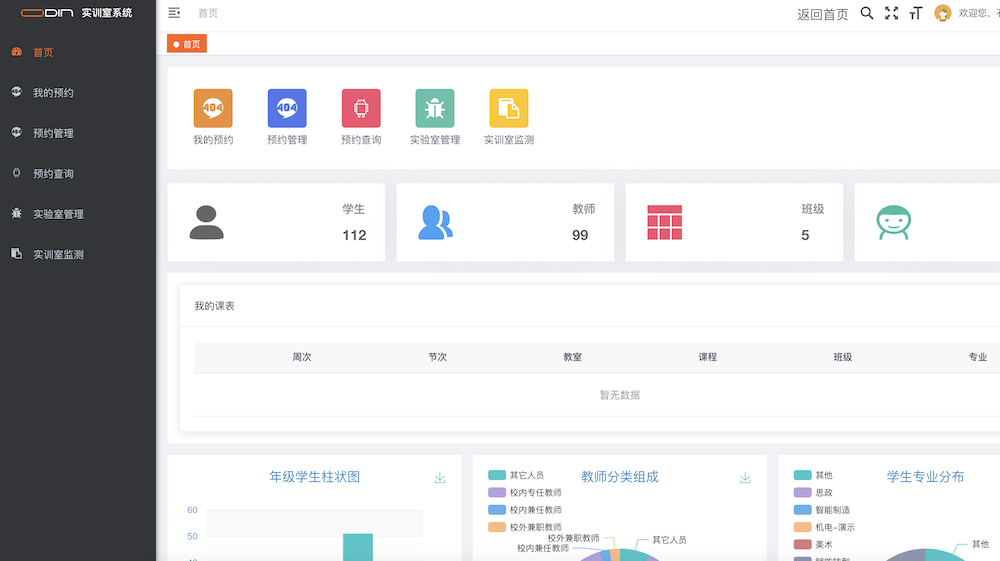
Task: Click 学生专业分布 chart title
Action: pyautogui.click(x=925, y=477)
